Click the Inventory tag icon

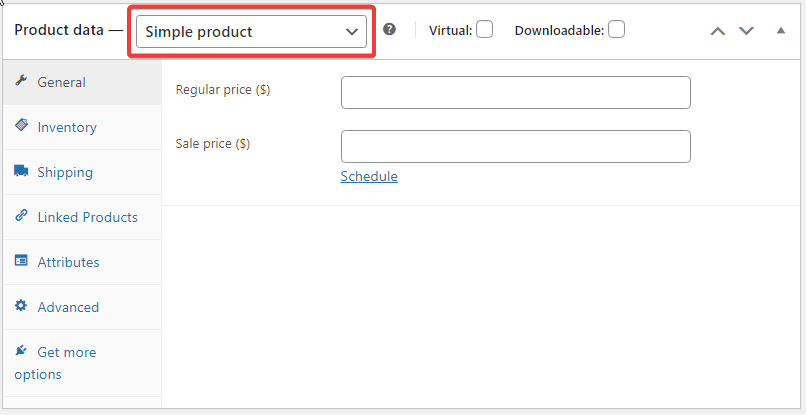click(21, 125)
